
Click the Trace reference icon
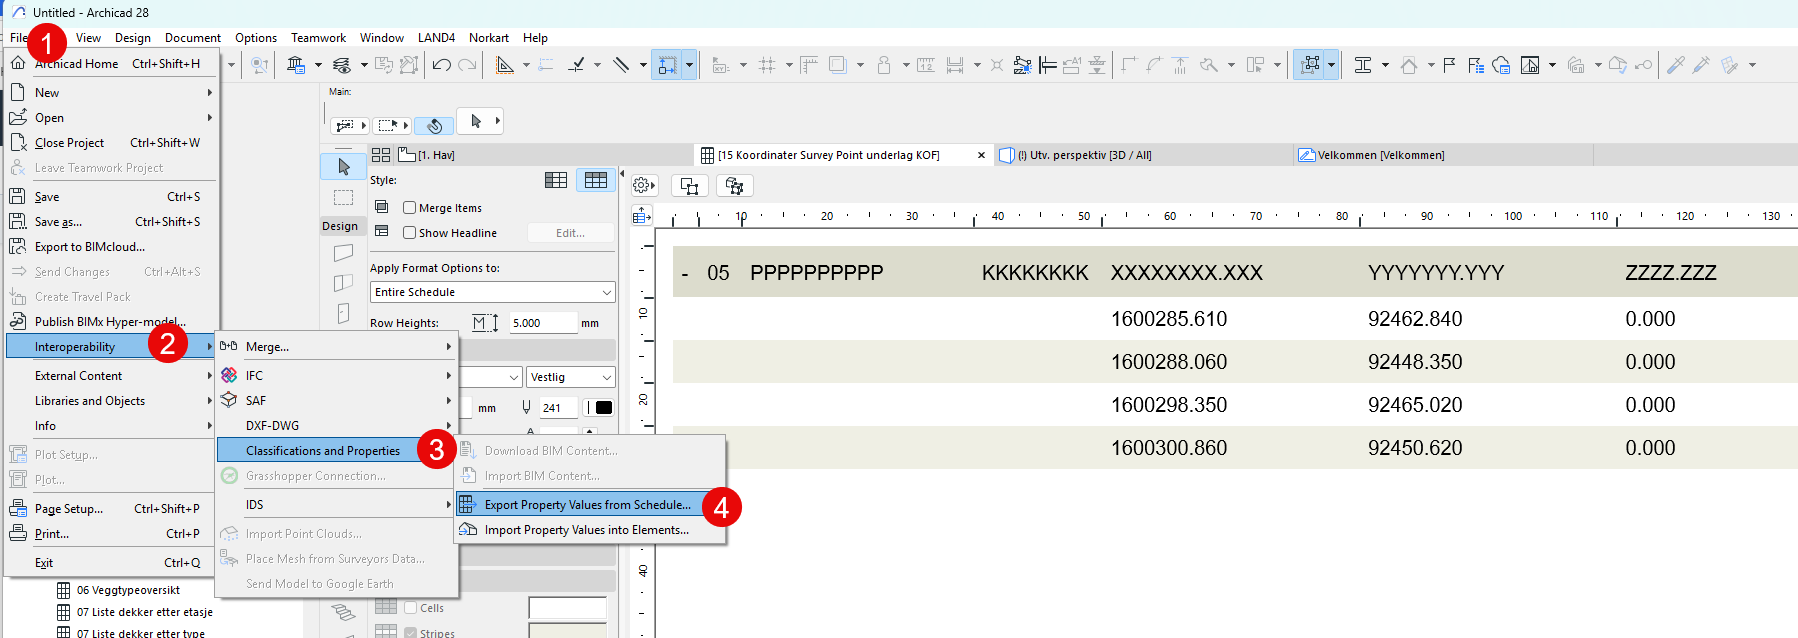[x=837, y=65]
